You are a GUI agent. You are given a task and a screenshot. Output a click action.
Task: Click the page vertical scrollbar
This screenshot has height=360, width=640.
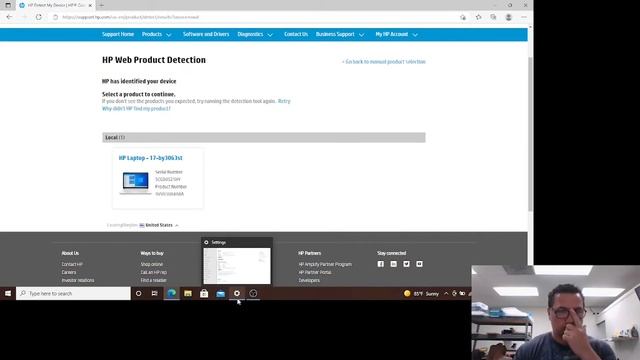[530, 135]
